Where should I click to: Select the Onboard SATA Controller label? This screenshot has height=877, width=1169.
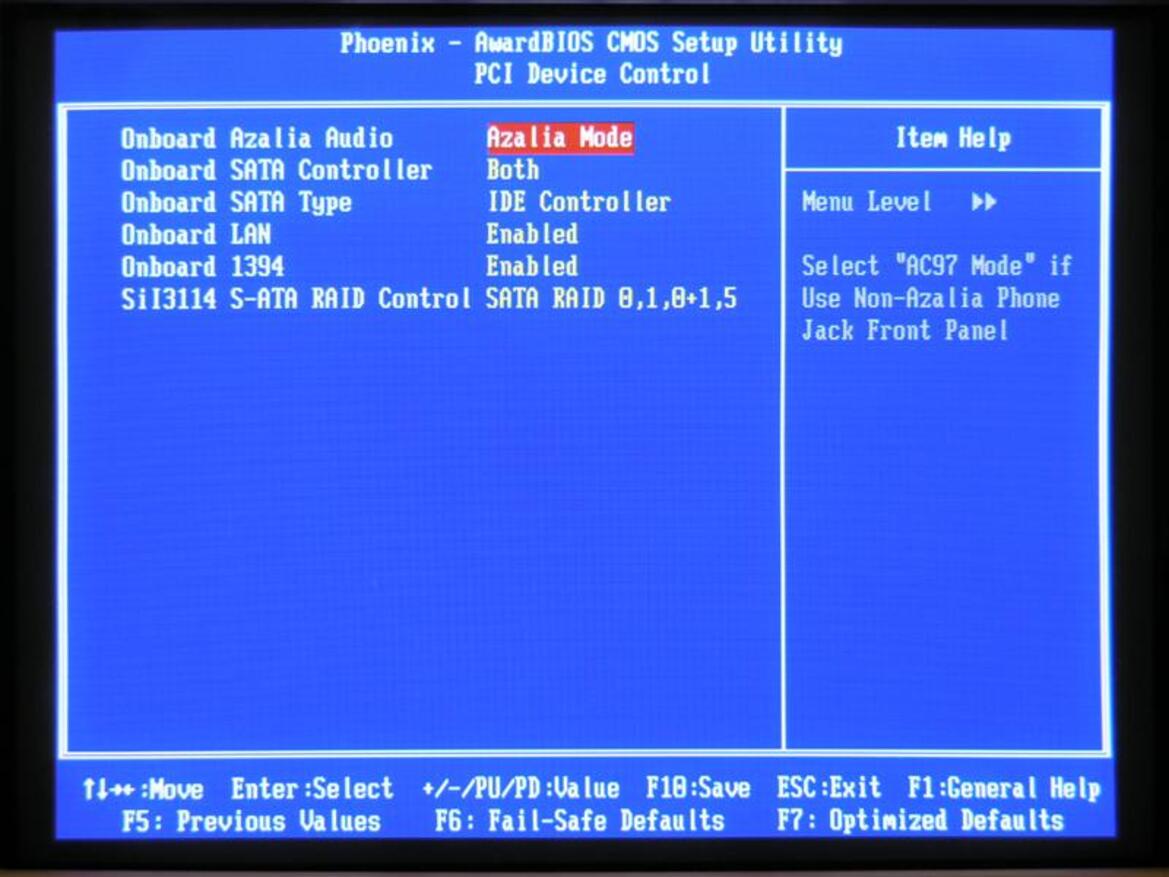point(277,171)
